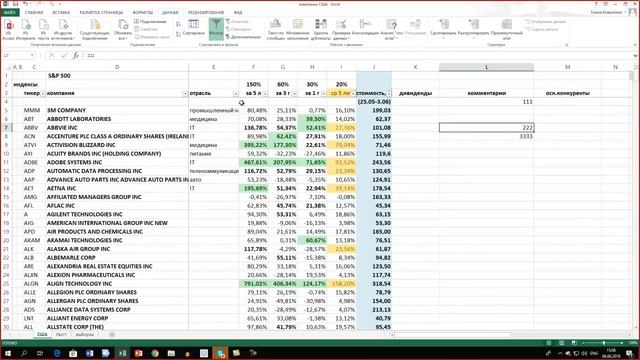Open за 3 г column filter dropdown
The height and width of the screenshot is (360, 640).
294,93
